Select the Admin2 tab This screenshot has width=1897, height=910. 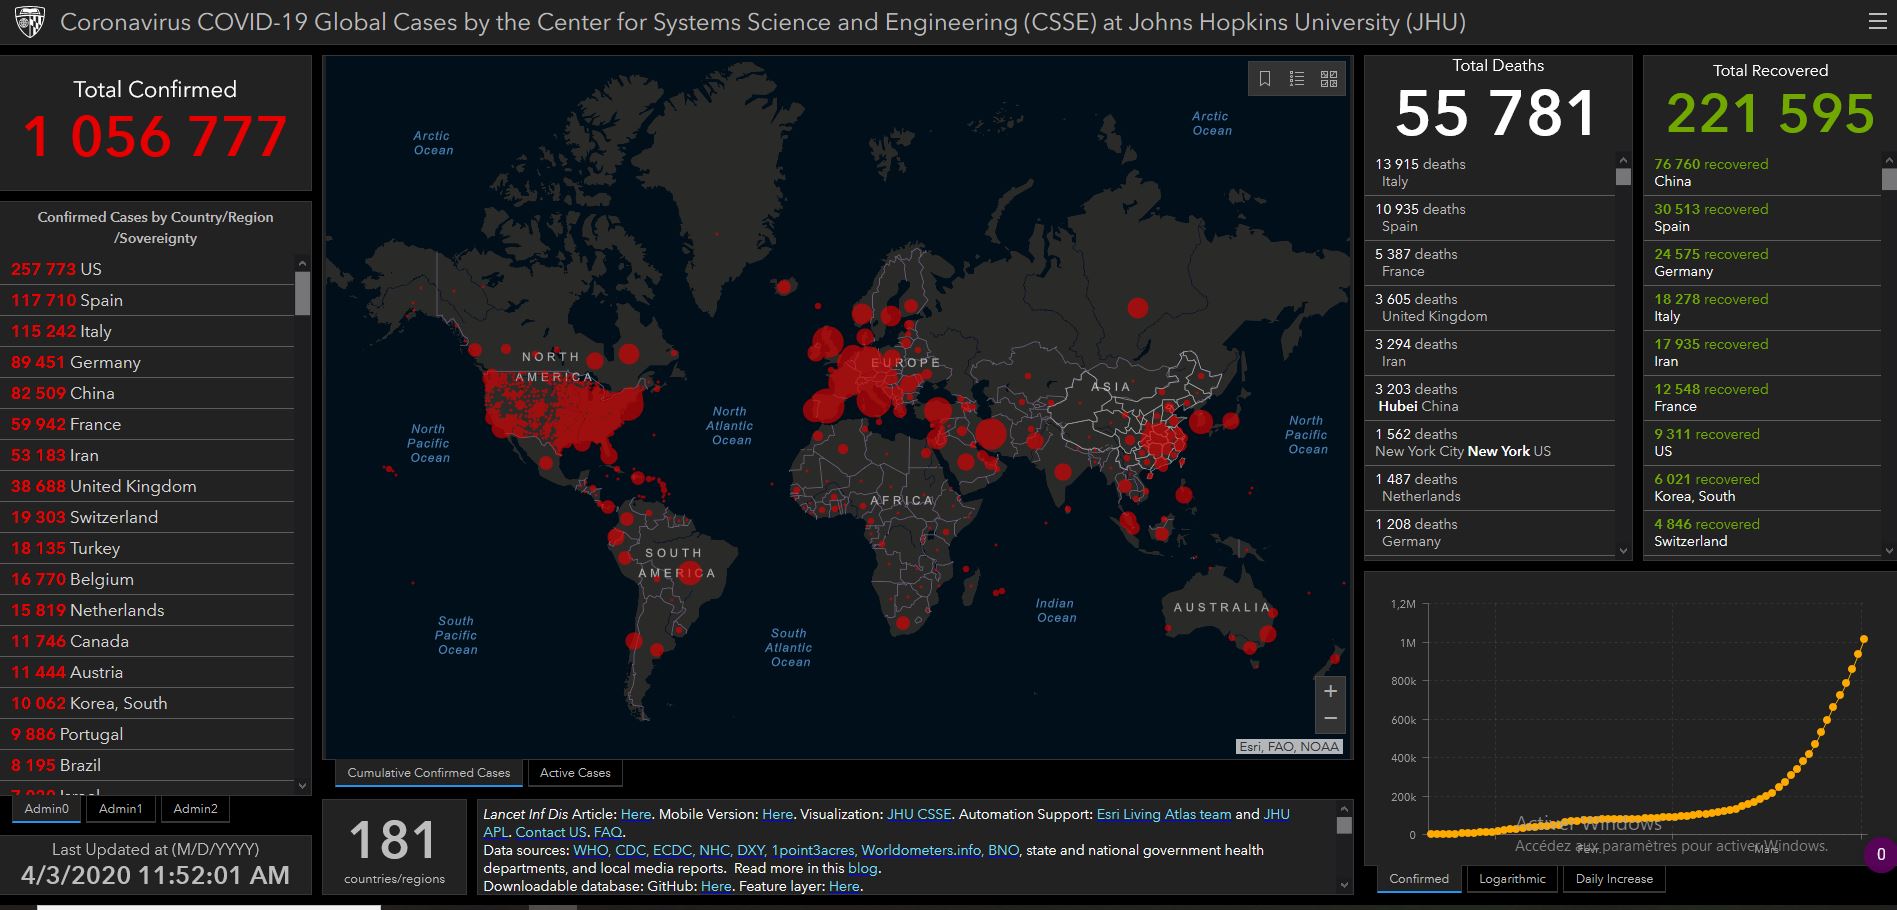point(195,809)
